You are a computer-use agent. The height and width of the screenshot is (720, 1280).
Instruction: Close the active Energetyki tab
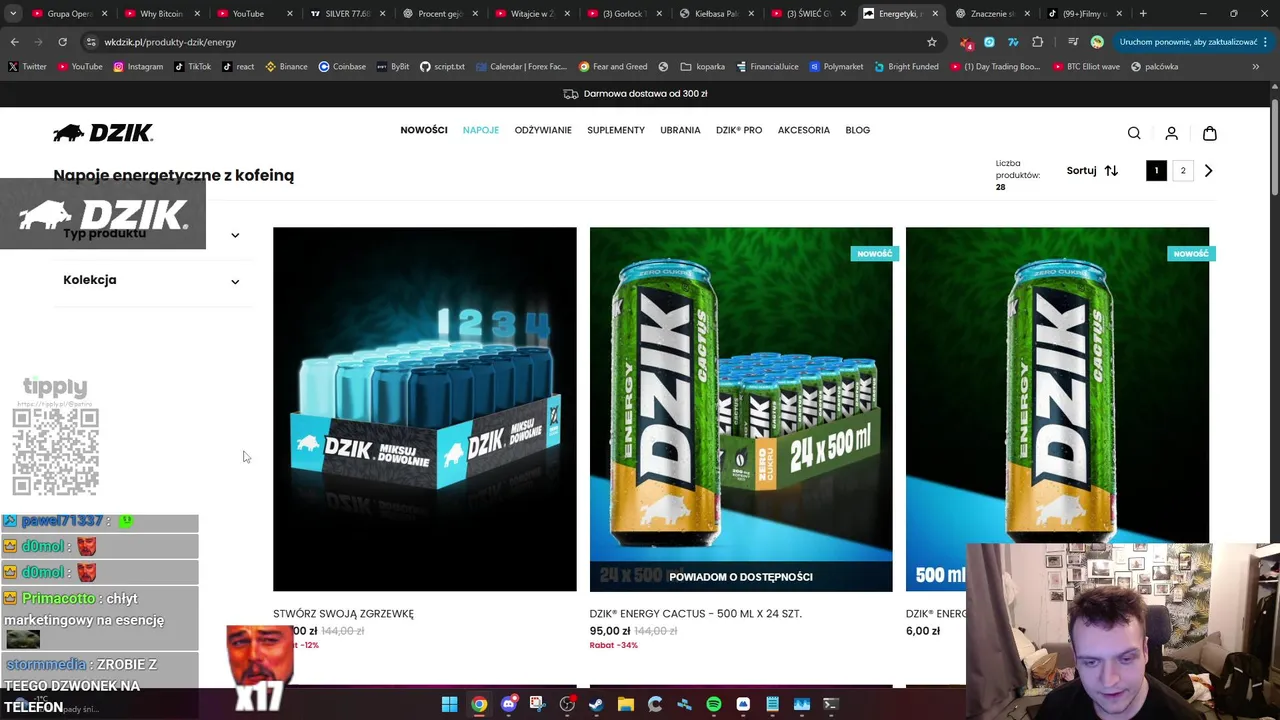[935, 14]
